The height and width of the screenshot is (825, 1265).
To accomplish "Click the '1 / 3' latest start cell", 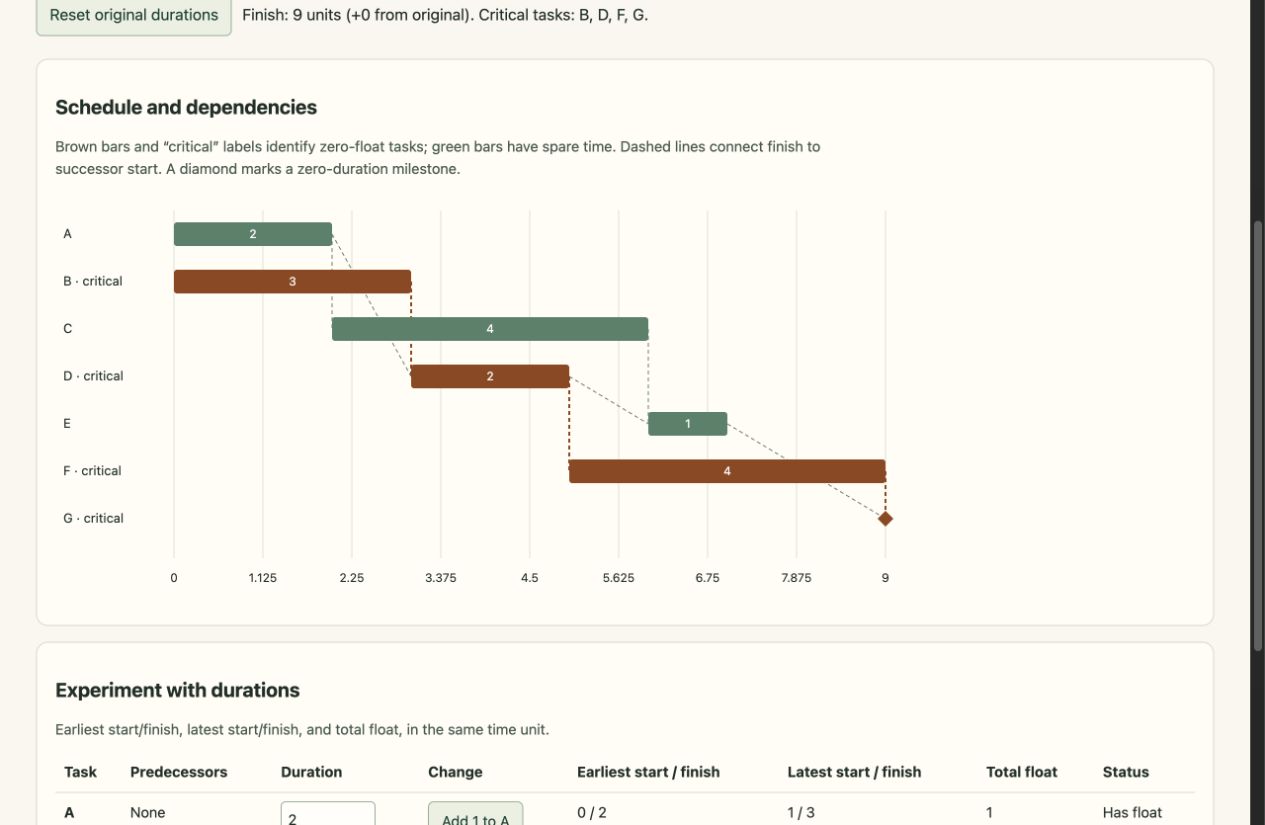I will tap(801, 813).
